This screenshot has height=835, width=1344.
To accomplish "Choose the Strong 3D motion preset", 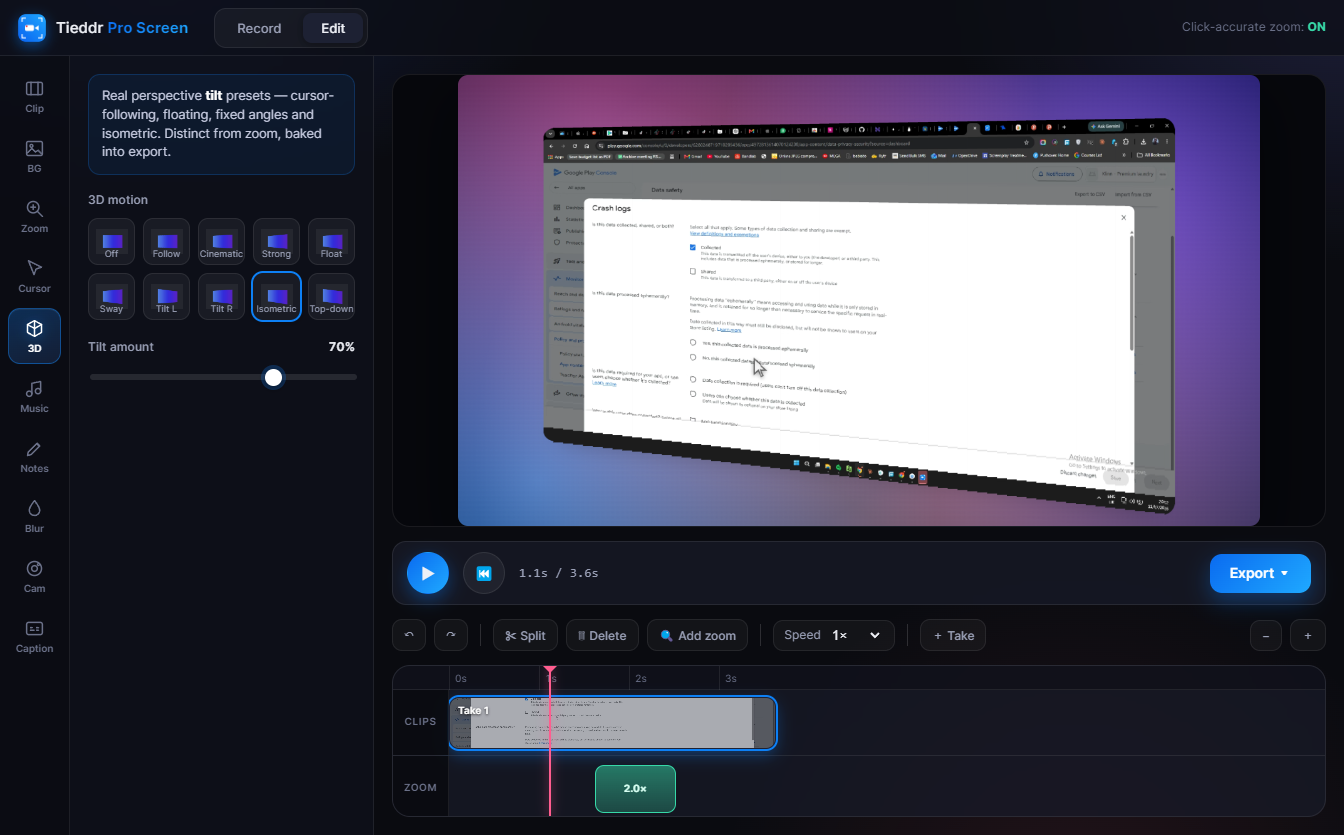I will click(276, 241).
